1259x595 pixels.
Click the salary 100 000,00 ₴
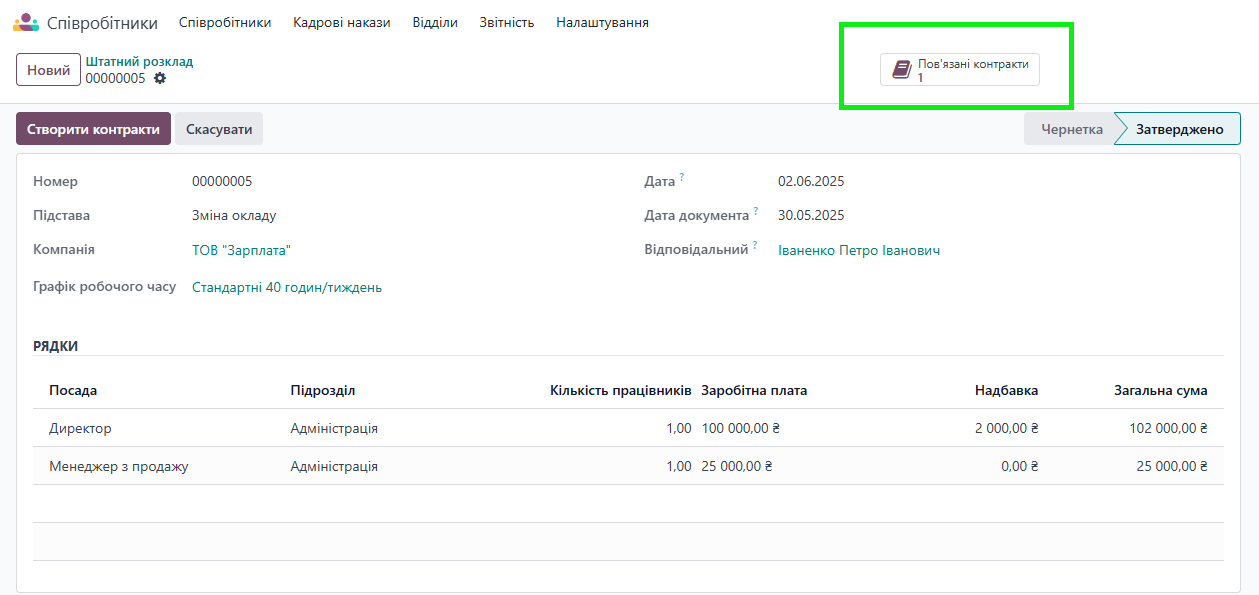[741, 428]
